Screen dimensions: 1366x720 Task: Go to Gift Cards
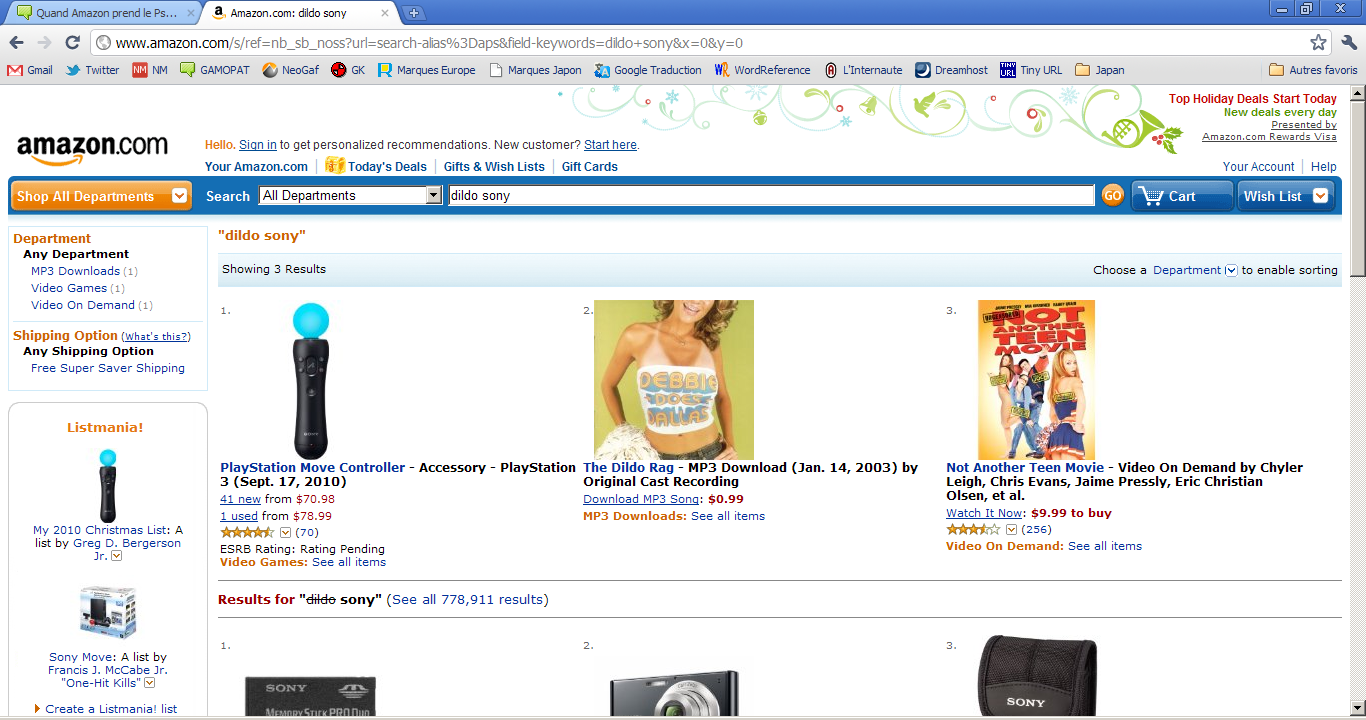[x=590, y=167]
